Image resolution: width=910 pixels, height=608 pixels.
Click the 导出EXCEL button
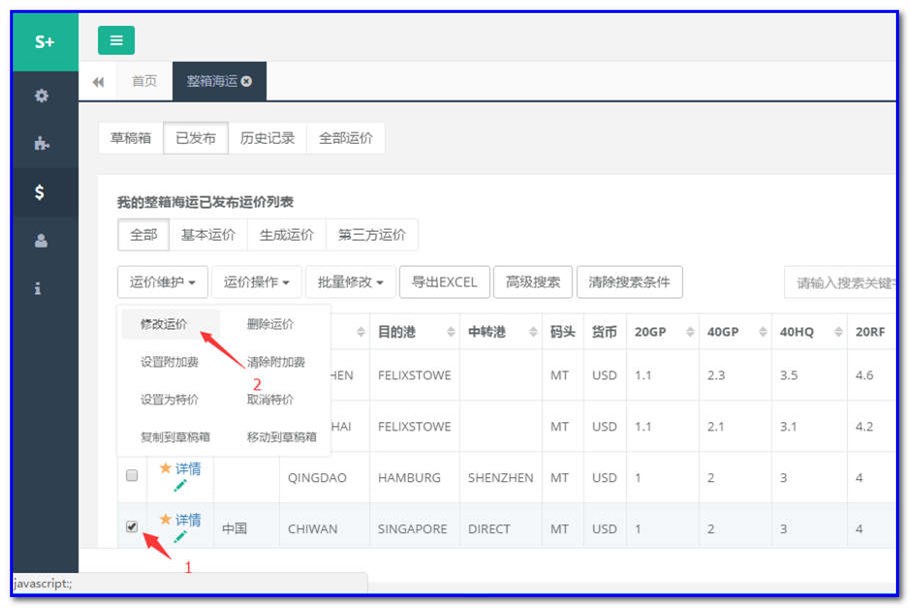pos(444,282)
